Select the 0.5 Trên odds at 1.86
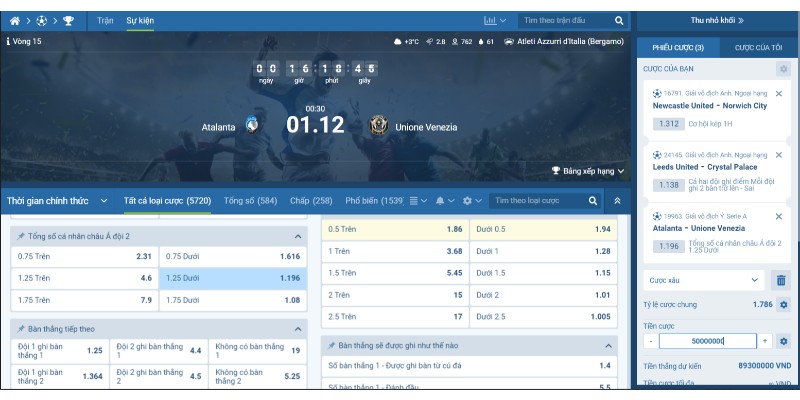Screen dimensions: 800x400 pos(396,229)
